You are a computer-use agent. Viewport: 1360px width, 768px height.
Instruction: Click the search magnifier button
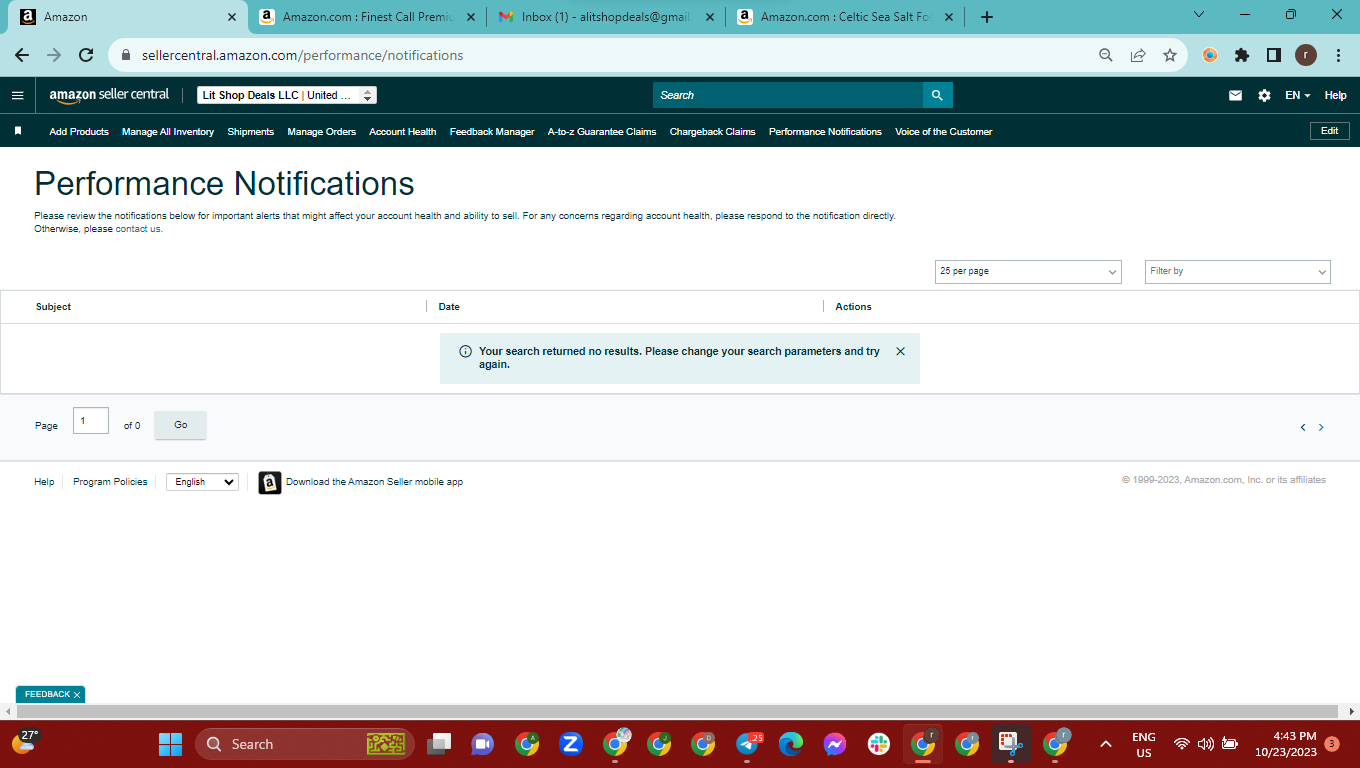(937, 95)
